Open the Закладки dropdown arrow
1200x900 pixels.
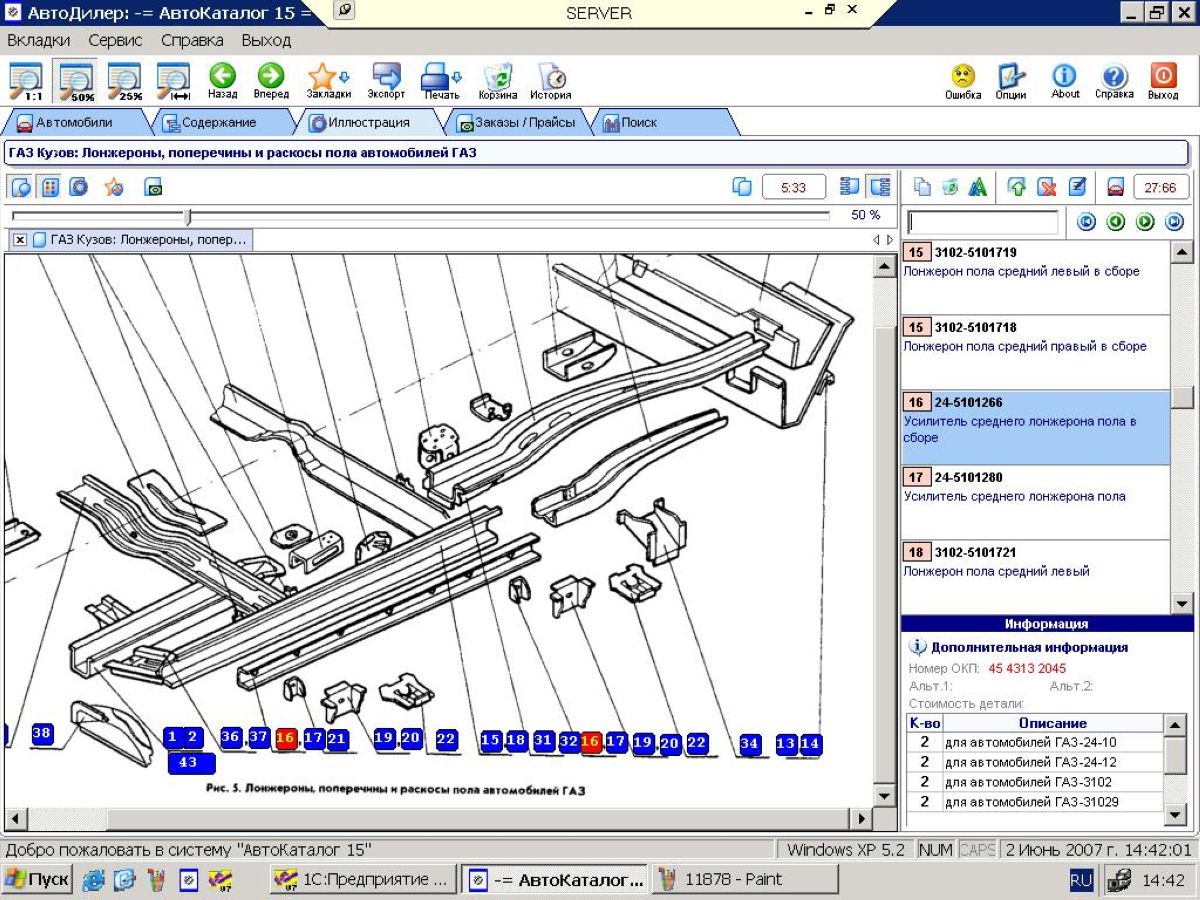[x=345, y=77]
